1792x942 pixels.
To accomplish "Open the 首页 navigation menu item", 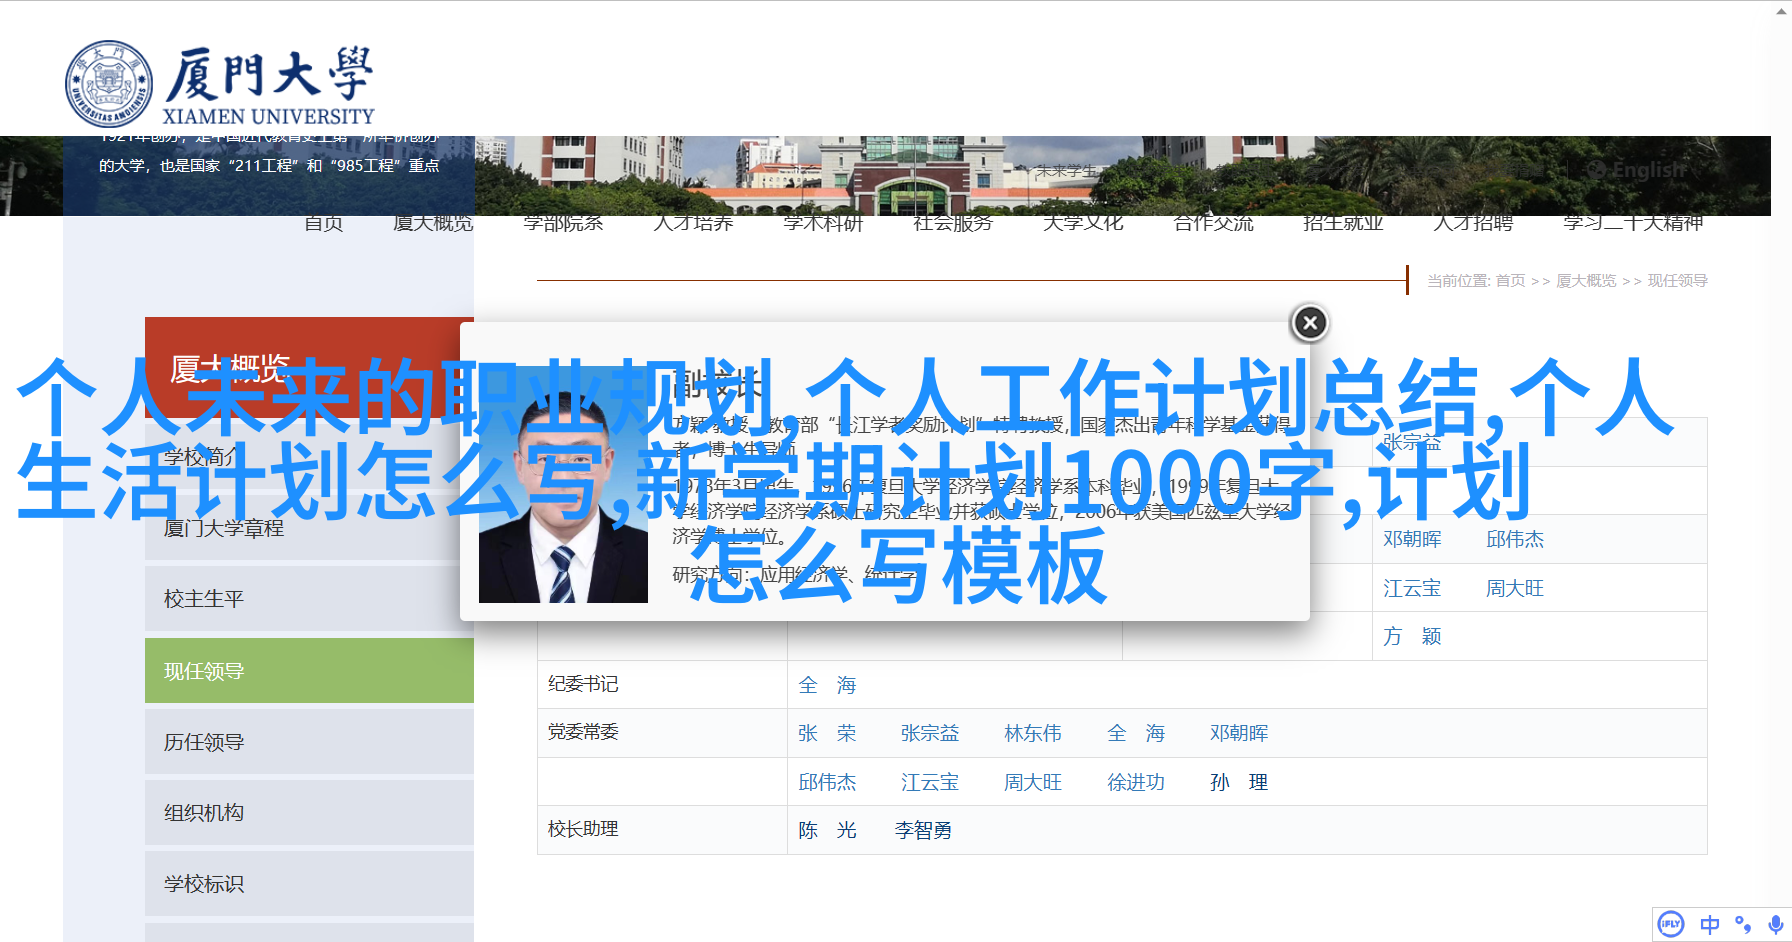I will (323, 223).
